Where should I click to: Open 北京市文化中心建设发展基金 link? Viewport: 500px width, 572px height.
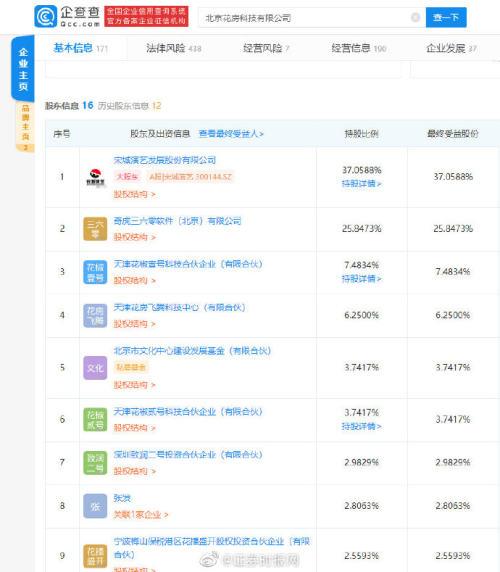coord(192,351)
